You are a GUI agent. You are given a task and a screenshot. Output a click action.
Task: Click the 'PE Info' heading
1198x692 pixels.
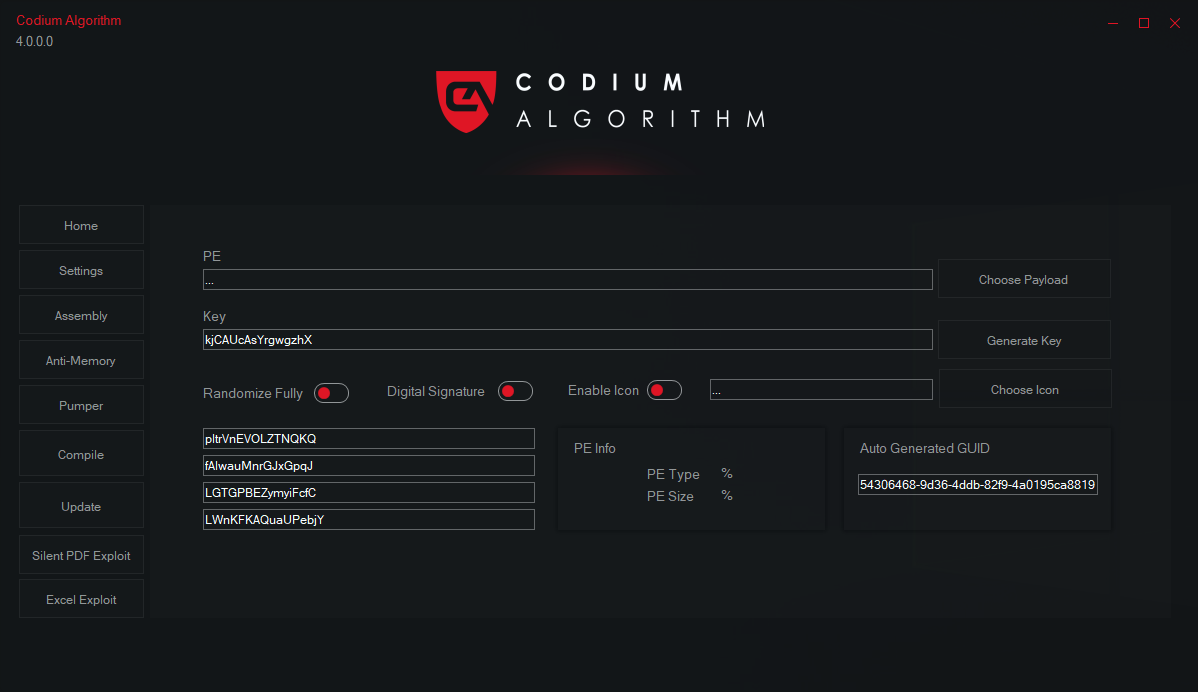[594, 448]
